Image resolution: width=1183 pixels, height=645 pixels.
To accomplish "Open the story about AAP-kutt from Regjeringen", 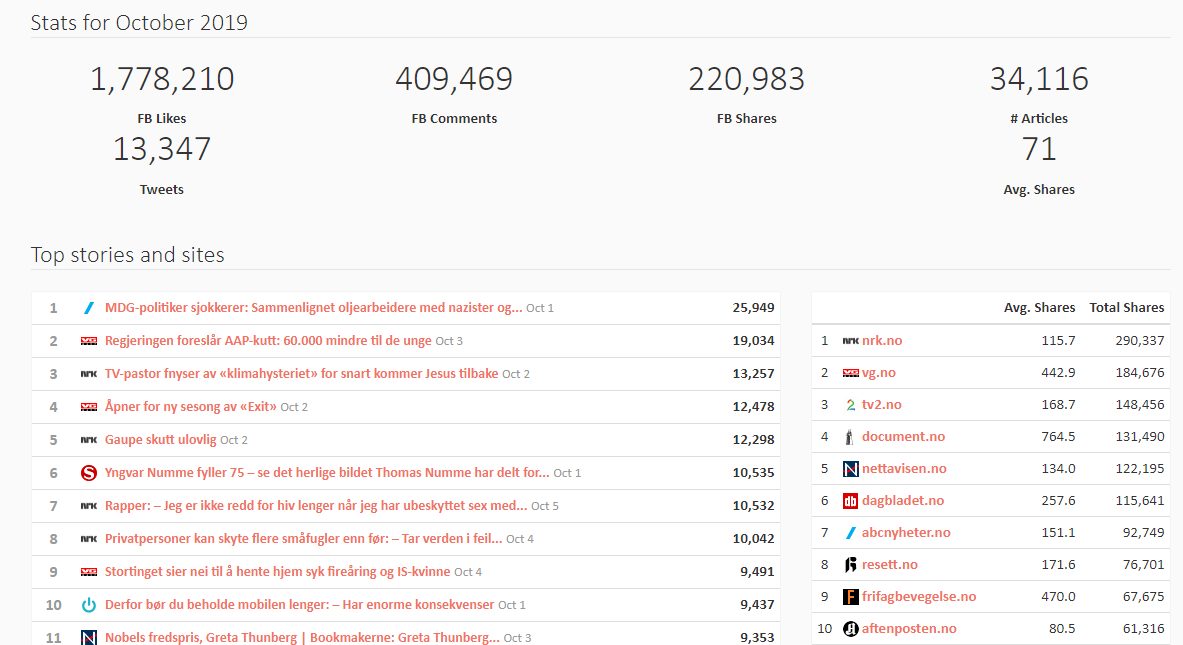I will point(268,341).
